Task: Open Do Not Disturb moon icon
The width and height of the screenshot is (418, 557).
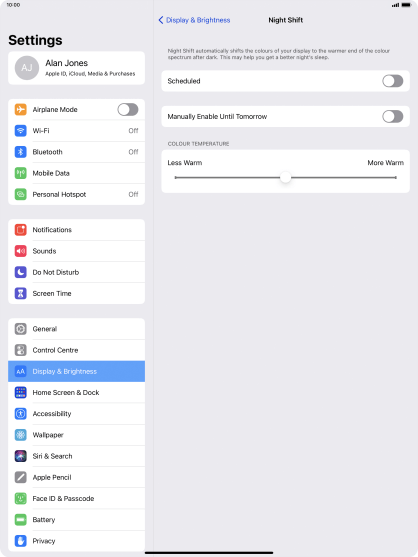Action: point(21,272)
